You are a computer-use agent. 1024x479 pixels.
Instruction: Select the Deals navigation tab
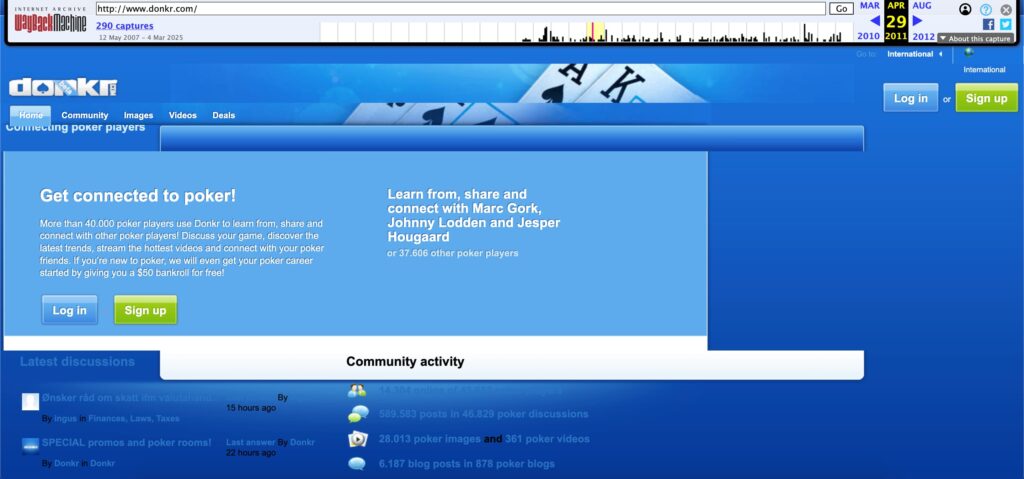pos(224,115)
